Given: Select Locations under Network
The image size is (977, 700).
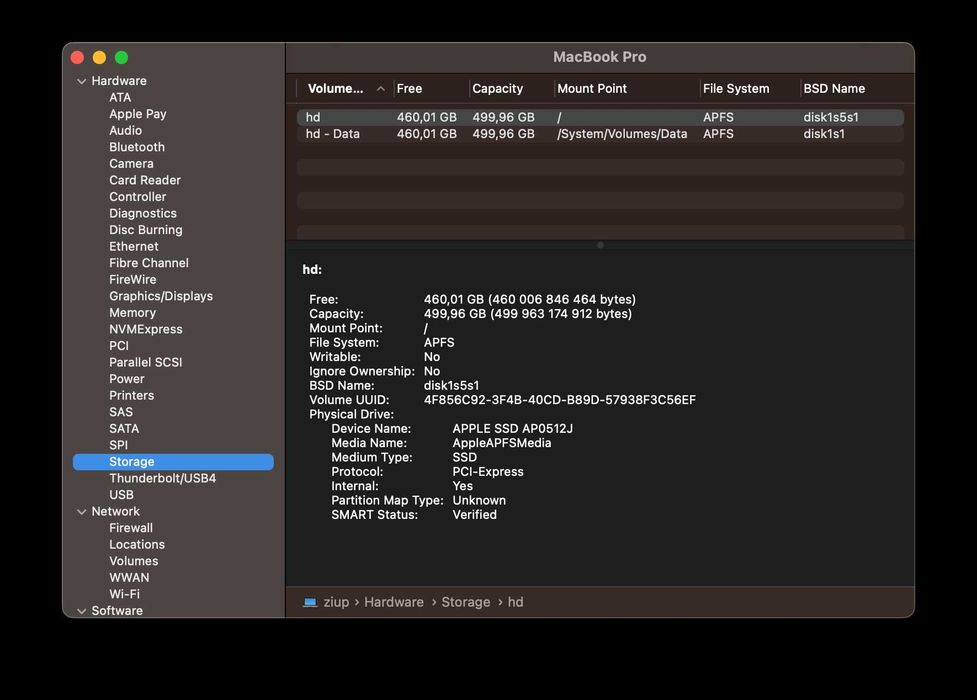Looking at the screenshot, I should tap(137, 544).
